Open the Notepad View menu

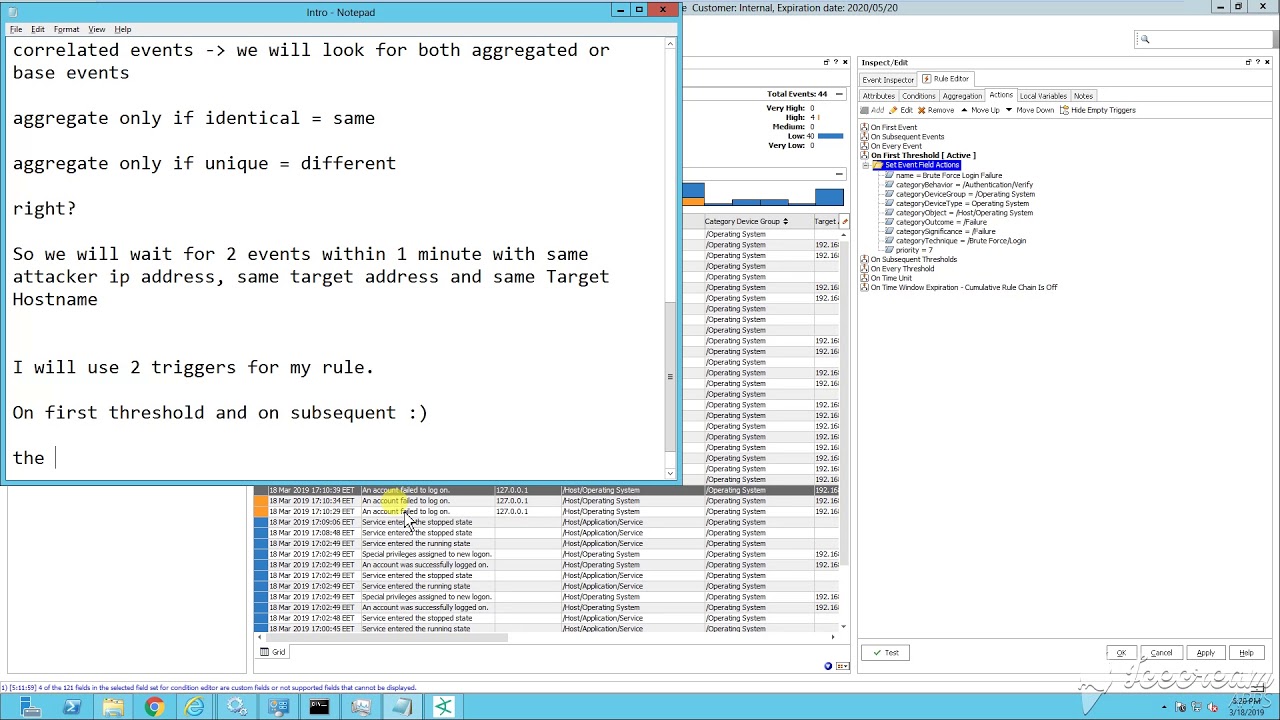coord(96,29)
